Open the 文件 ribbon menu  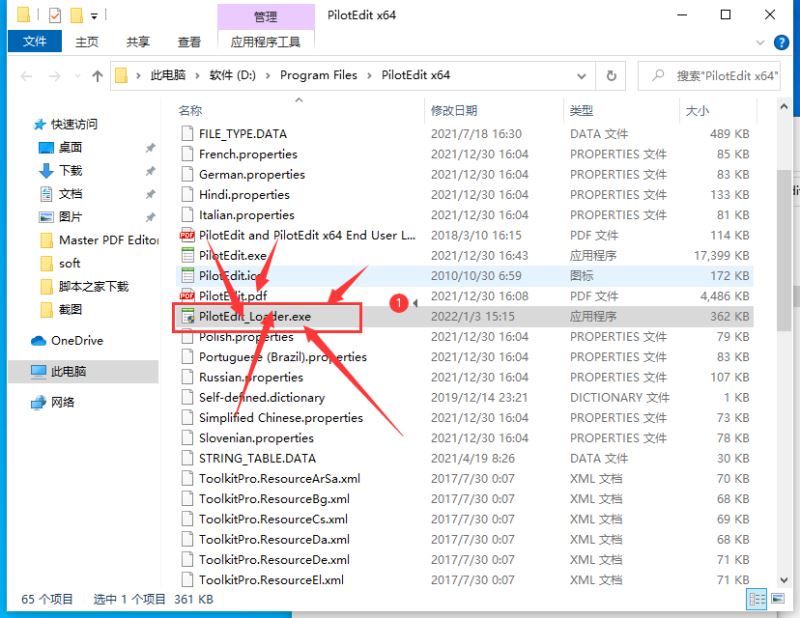[x=35, y=41]
